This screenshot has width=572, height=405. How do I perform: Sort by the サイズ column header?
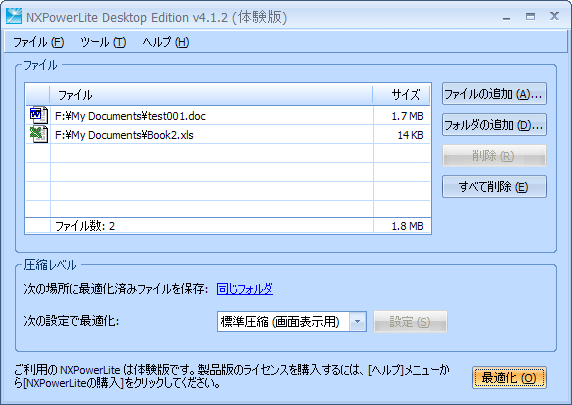(402, 95)
